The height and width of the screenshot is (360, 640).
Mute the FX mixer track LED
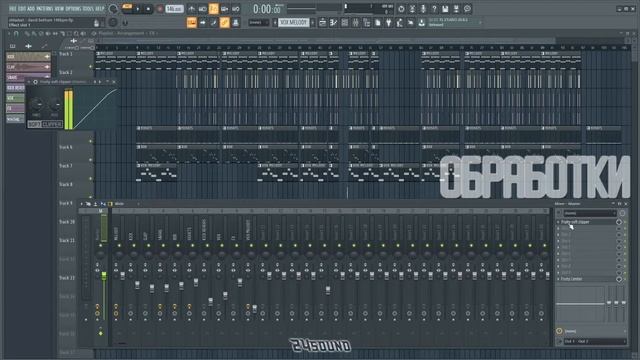click(236, 245)
